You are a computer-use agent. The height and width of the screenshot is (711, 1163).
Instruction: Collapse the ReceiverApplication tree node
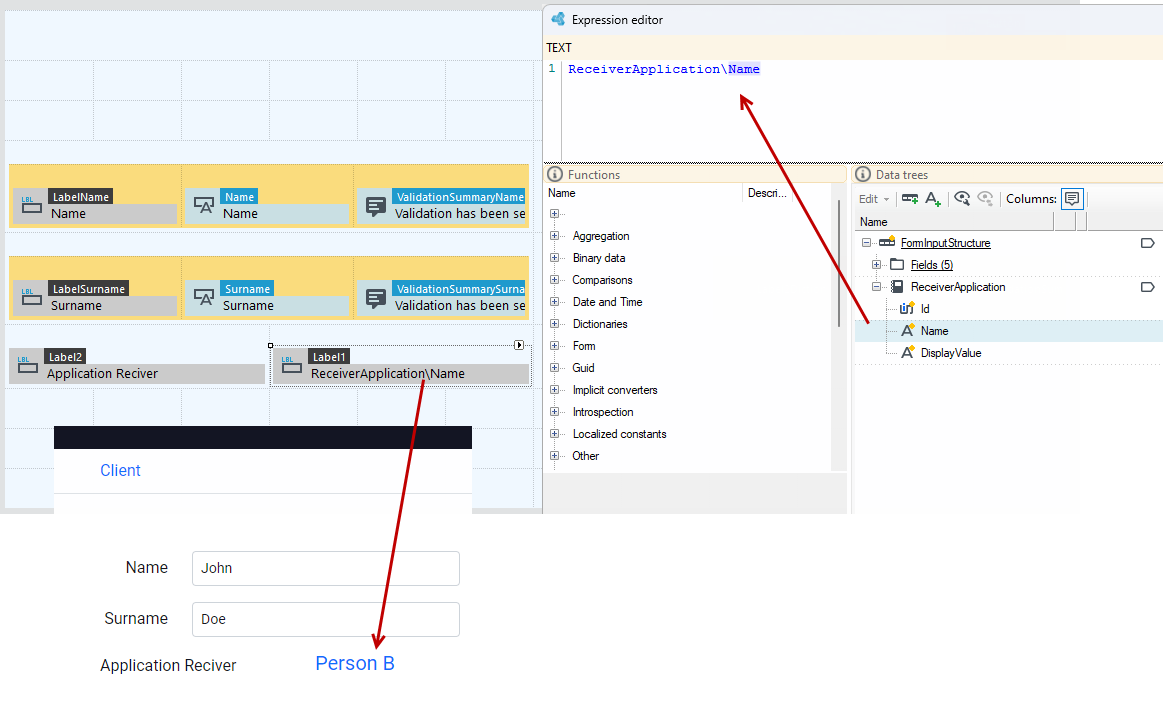(876, 286)
